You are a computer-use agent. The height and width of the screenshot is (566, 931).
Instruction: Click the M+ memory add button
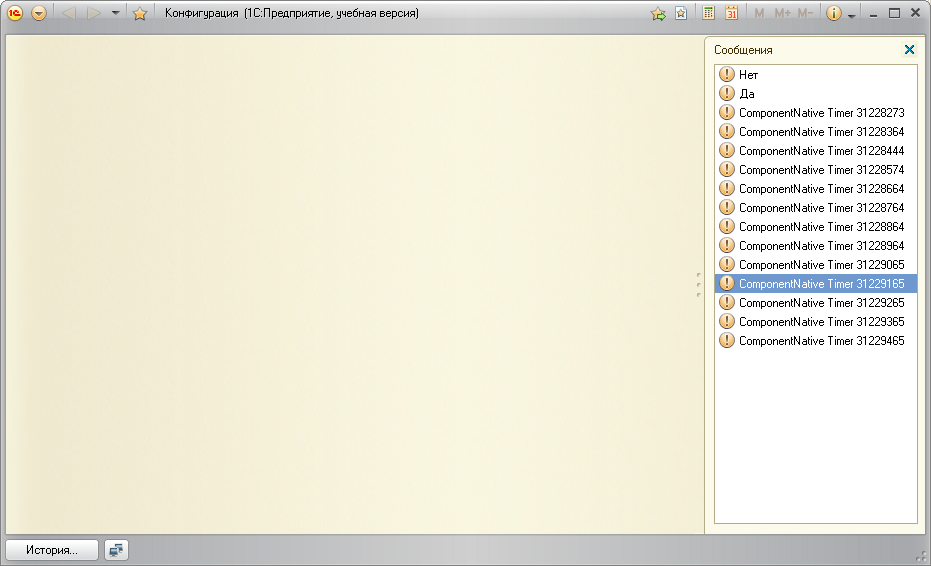(x=783, y=13)
